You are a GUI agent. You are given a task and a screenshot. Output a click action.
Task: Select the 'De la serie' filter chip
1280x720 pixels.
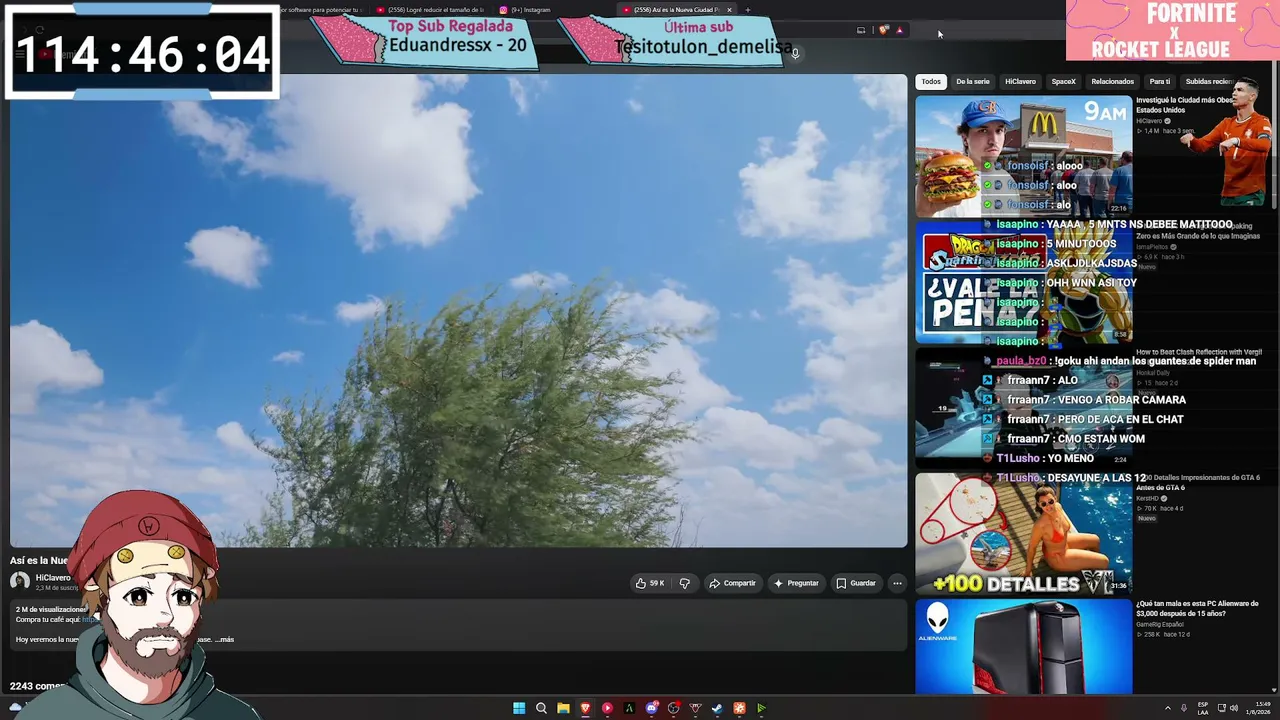(972, 81)
